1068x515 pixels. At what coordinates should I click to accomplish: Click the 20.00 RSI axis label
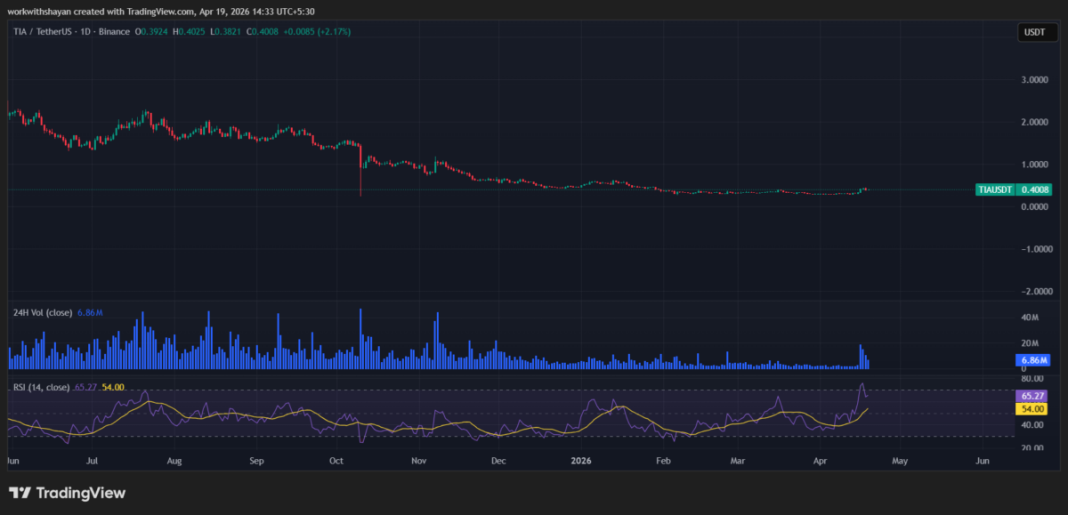(1031, 448)
